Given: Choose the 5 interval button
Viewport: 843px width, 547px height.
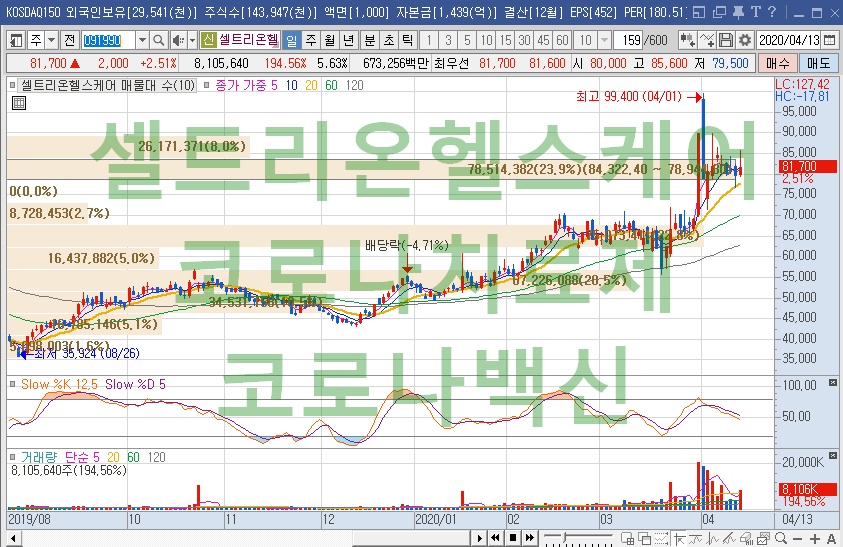Looking at the screenshot, I should pos(467,40).
